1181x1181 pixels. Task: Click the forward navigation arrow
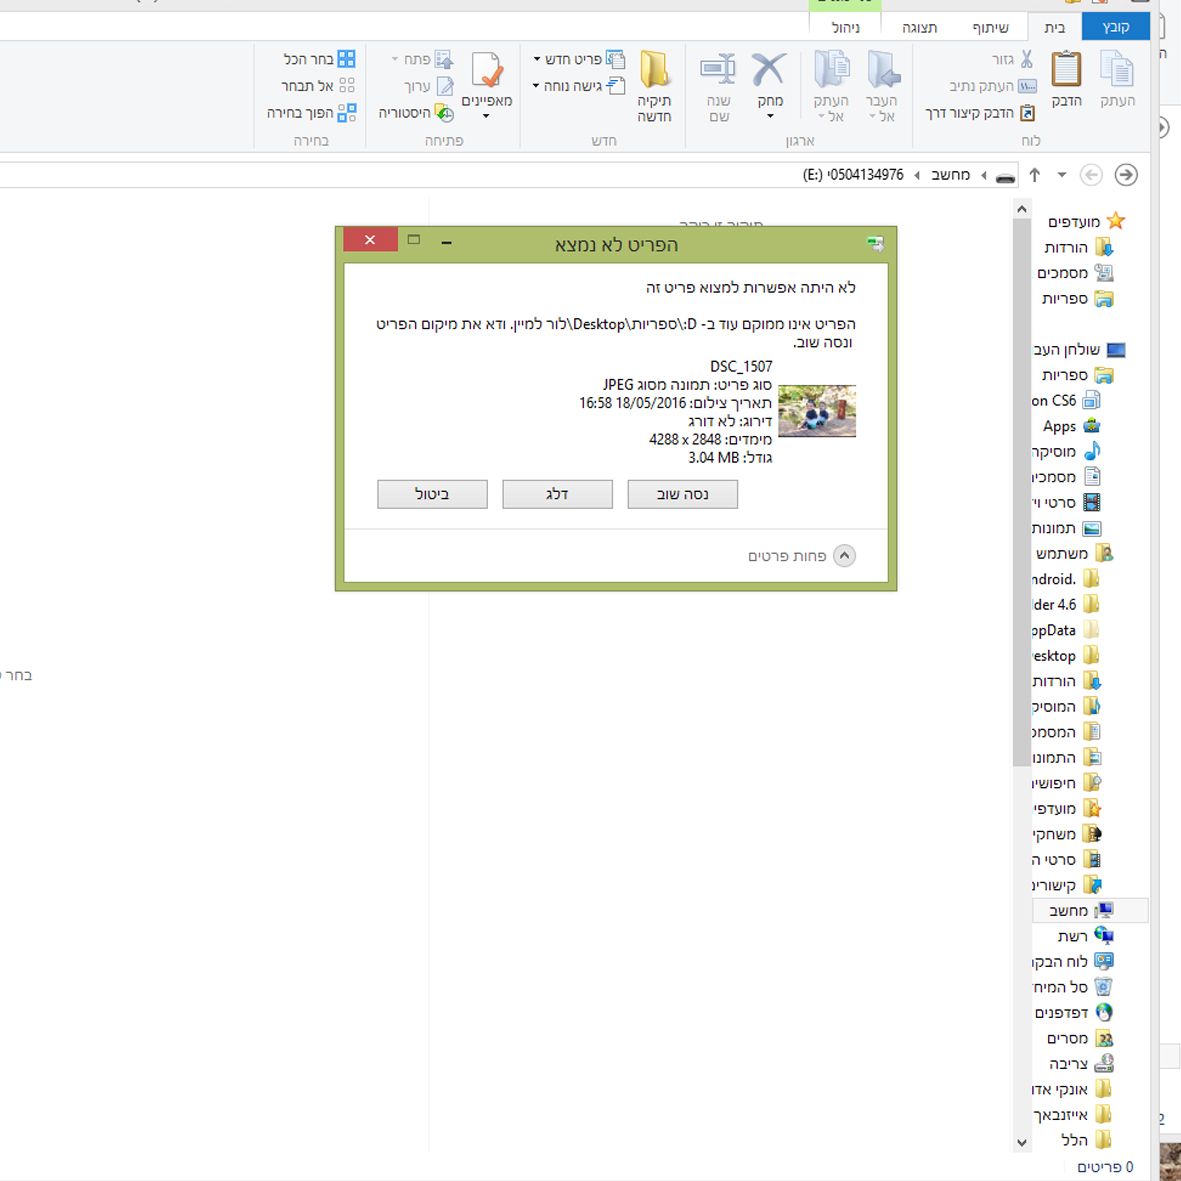click(1126, 175)
